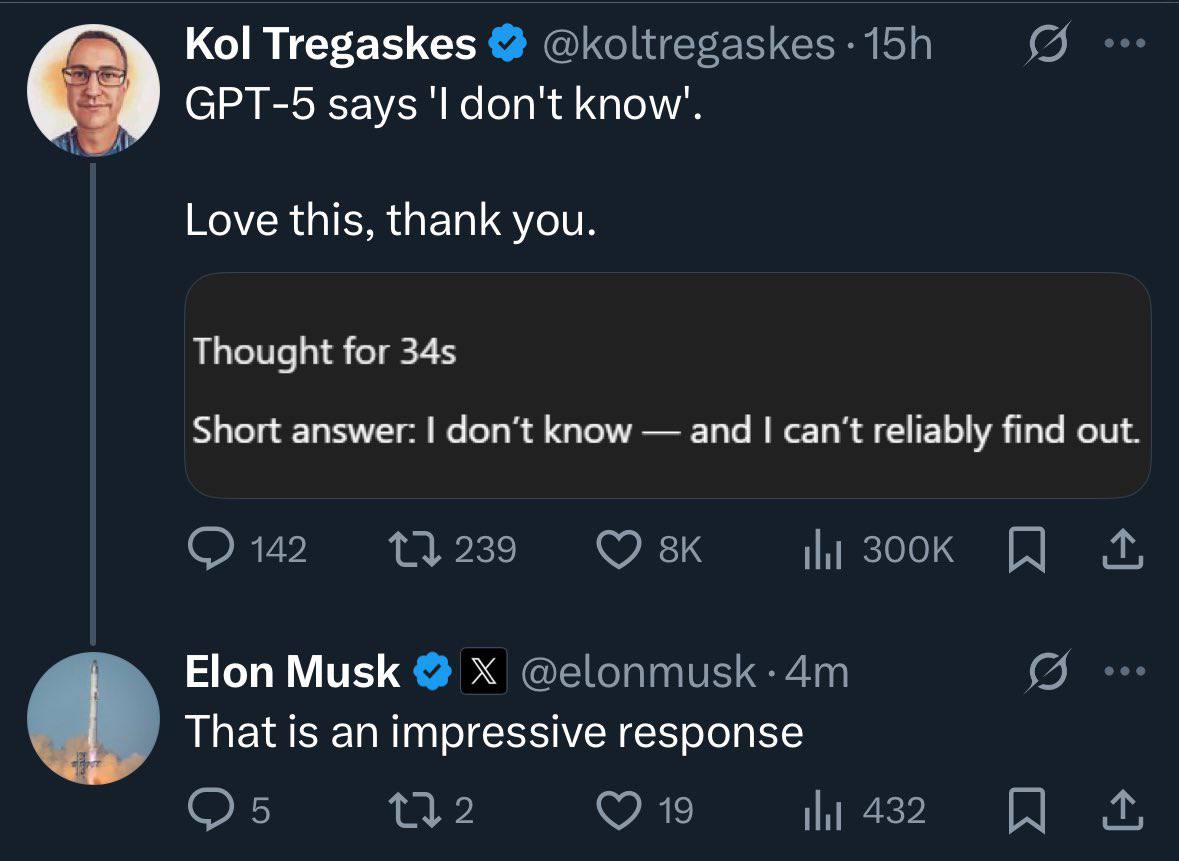Image resolution: width=1179 pixels, height=861 pixels.
Task: Share Elon Musk's reply
Action: point(1124,807)
